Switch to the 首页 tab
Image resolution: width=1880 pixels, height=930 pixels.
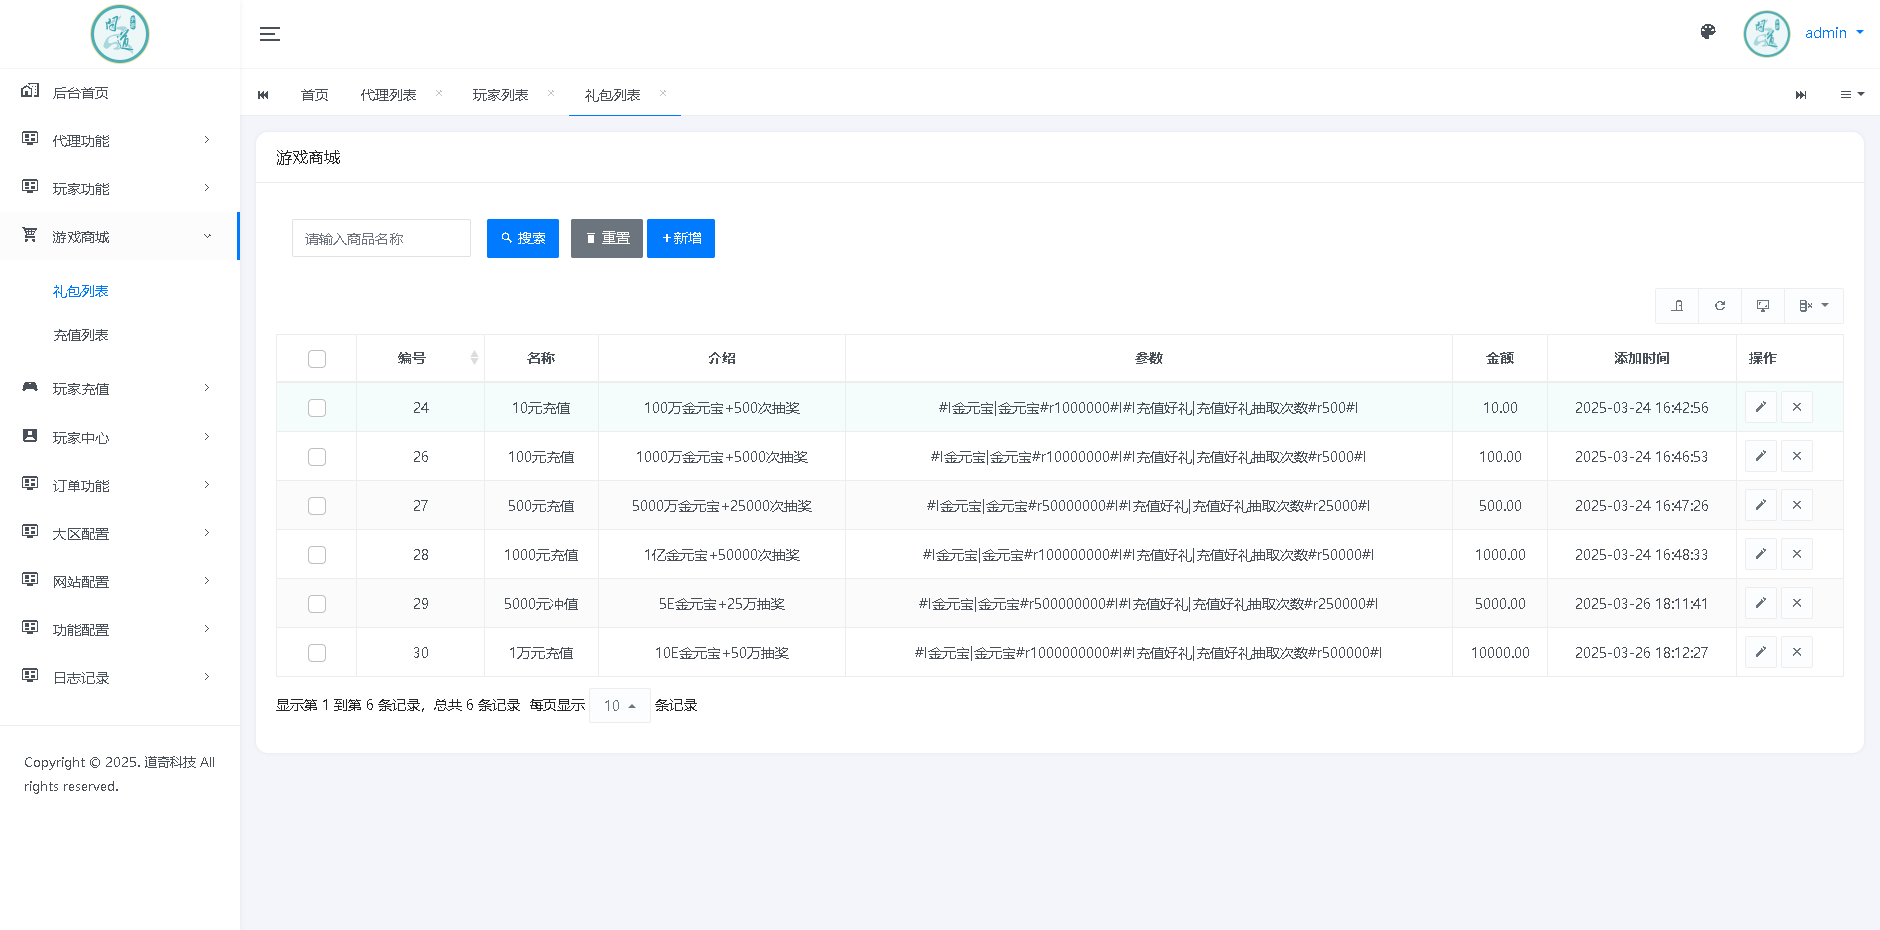pyautogui.click(x=315, y=95)
